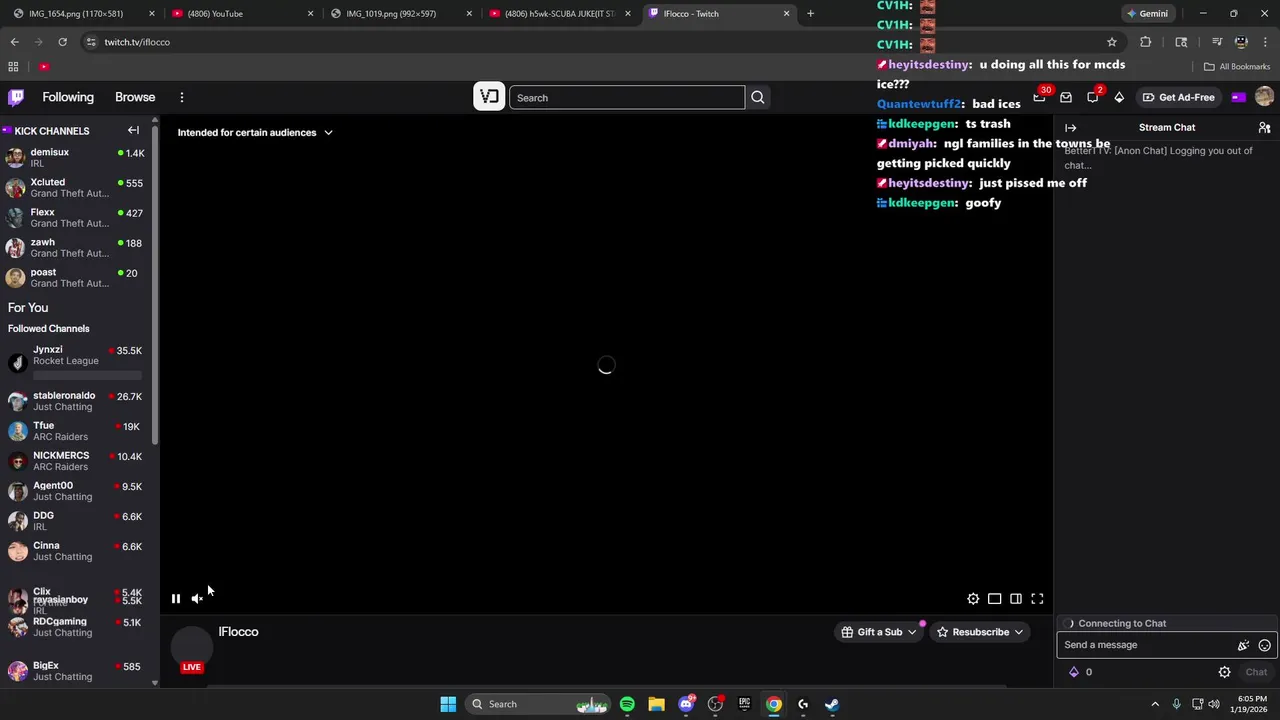
Task: Collapse the Stream Chat panel
Action: (x=1071, y=128)
